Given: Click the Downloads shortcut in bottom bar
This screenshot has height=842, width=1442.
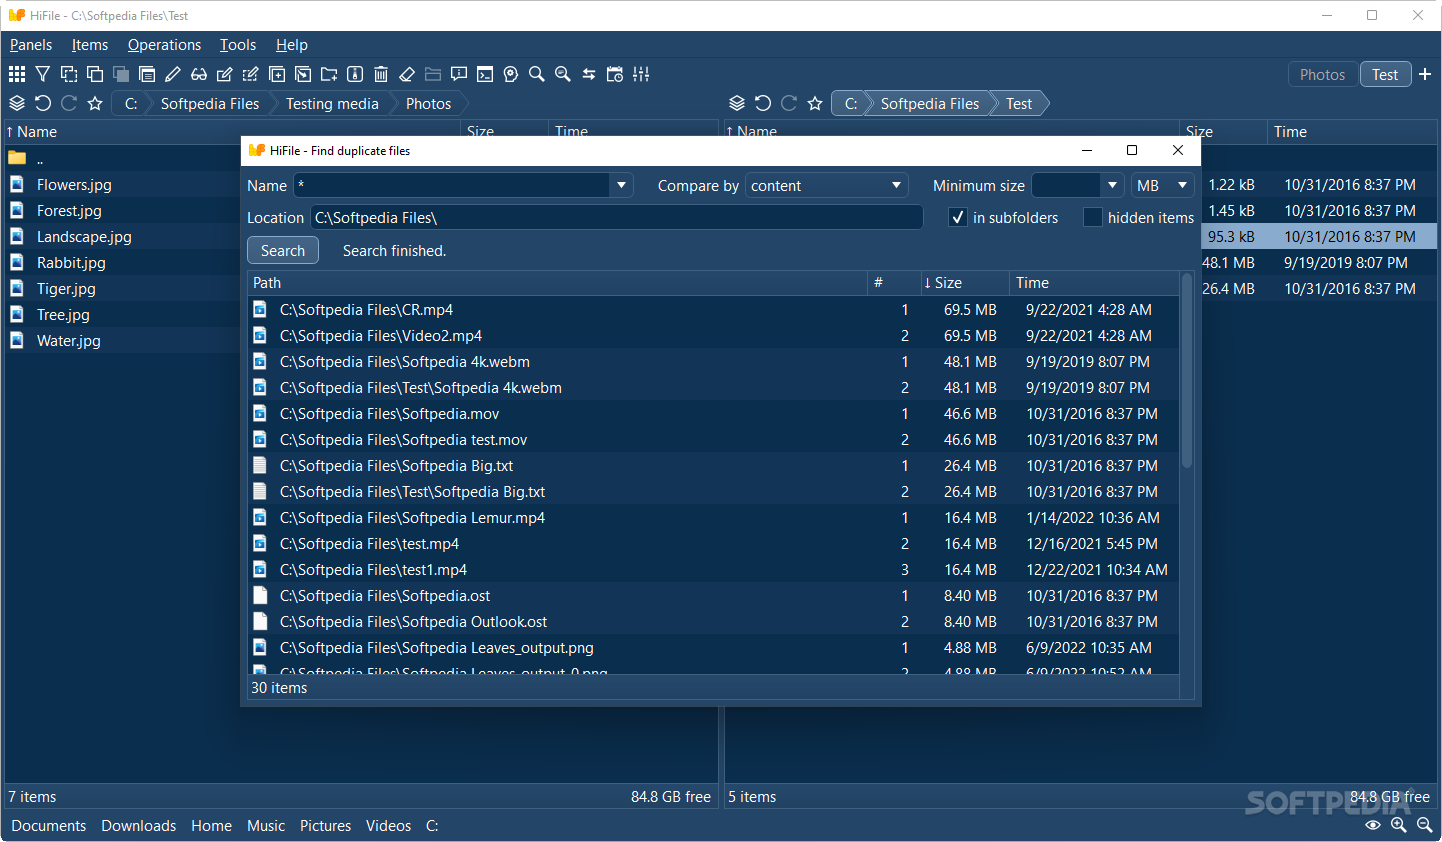Looking at the screenshot, I should click(x=139, y=826).
